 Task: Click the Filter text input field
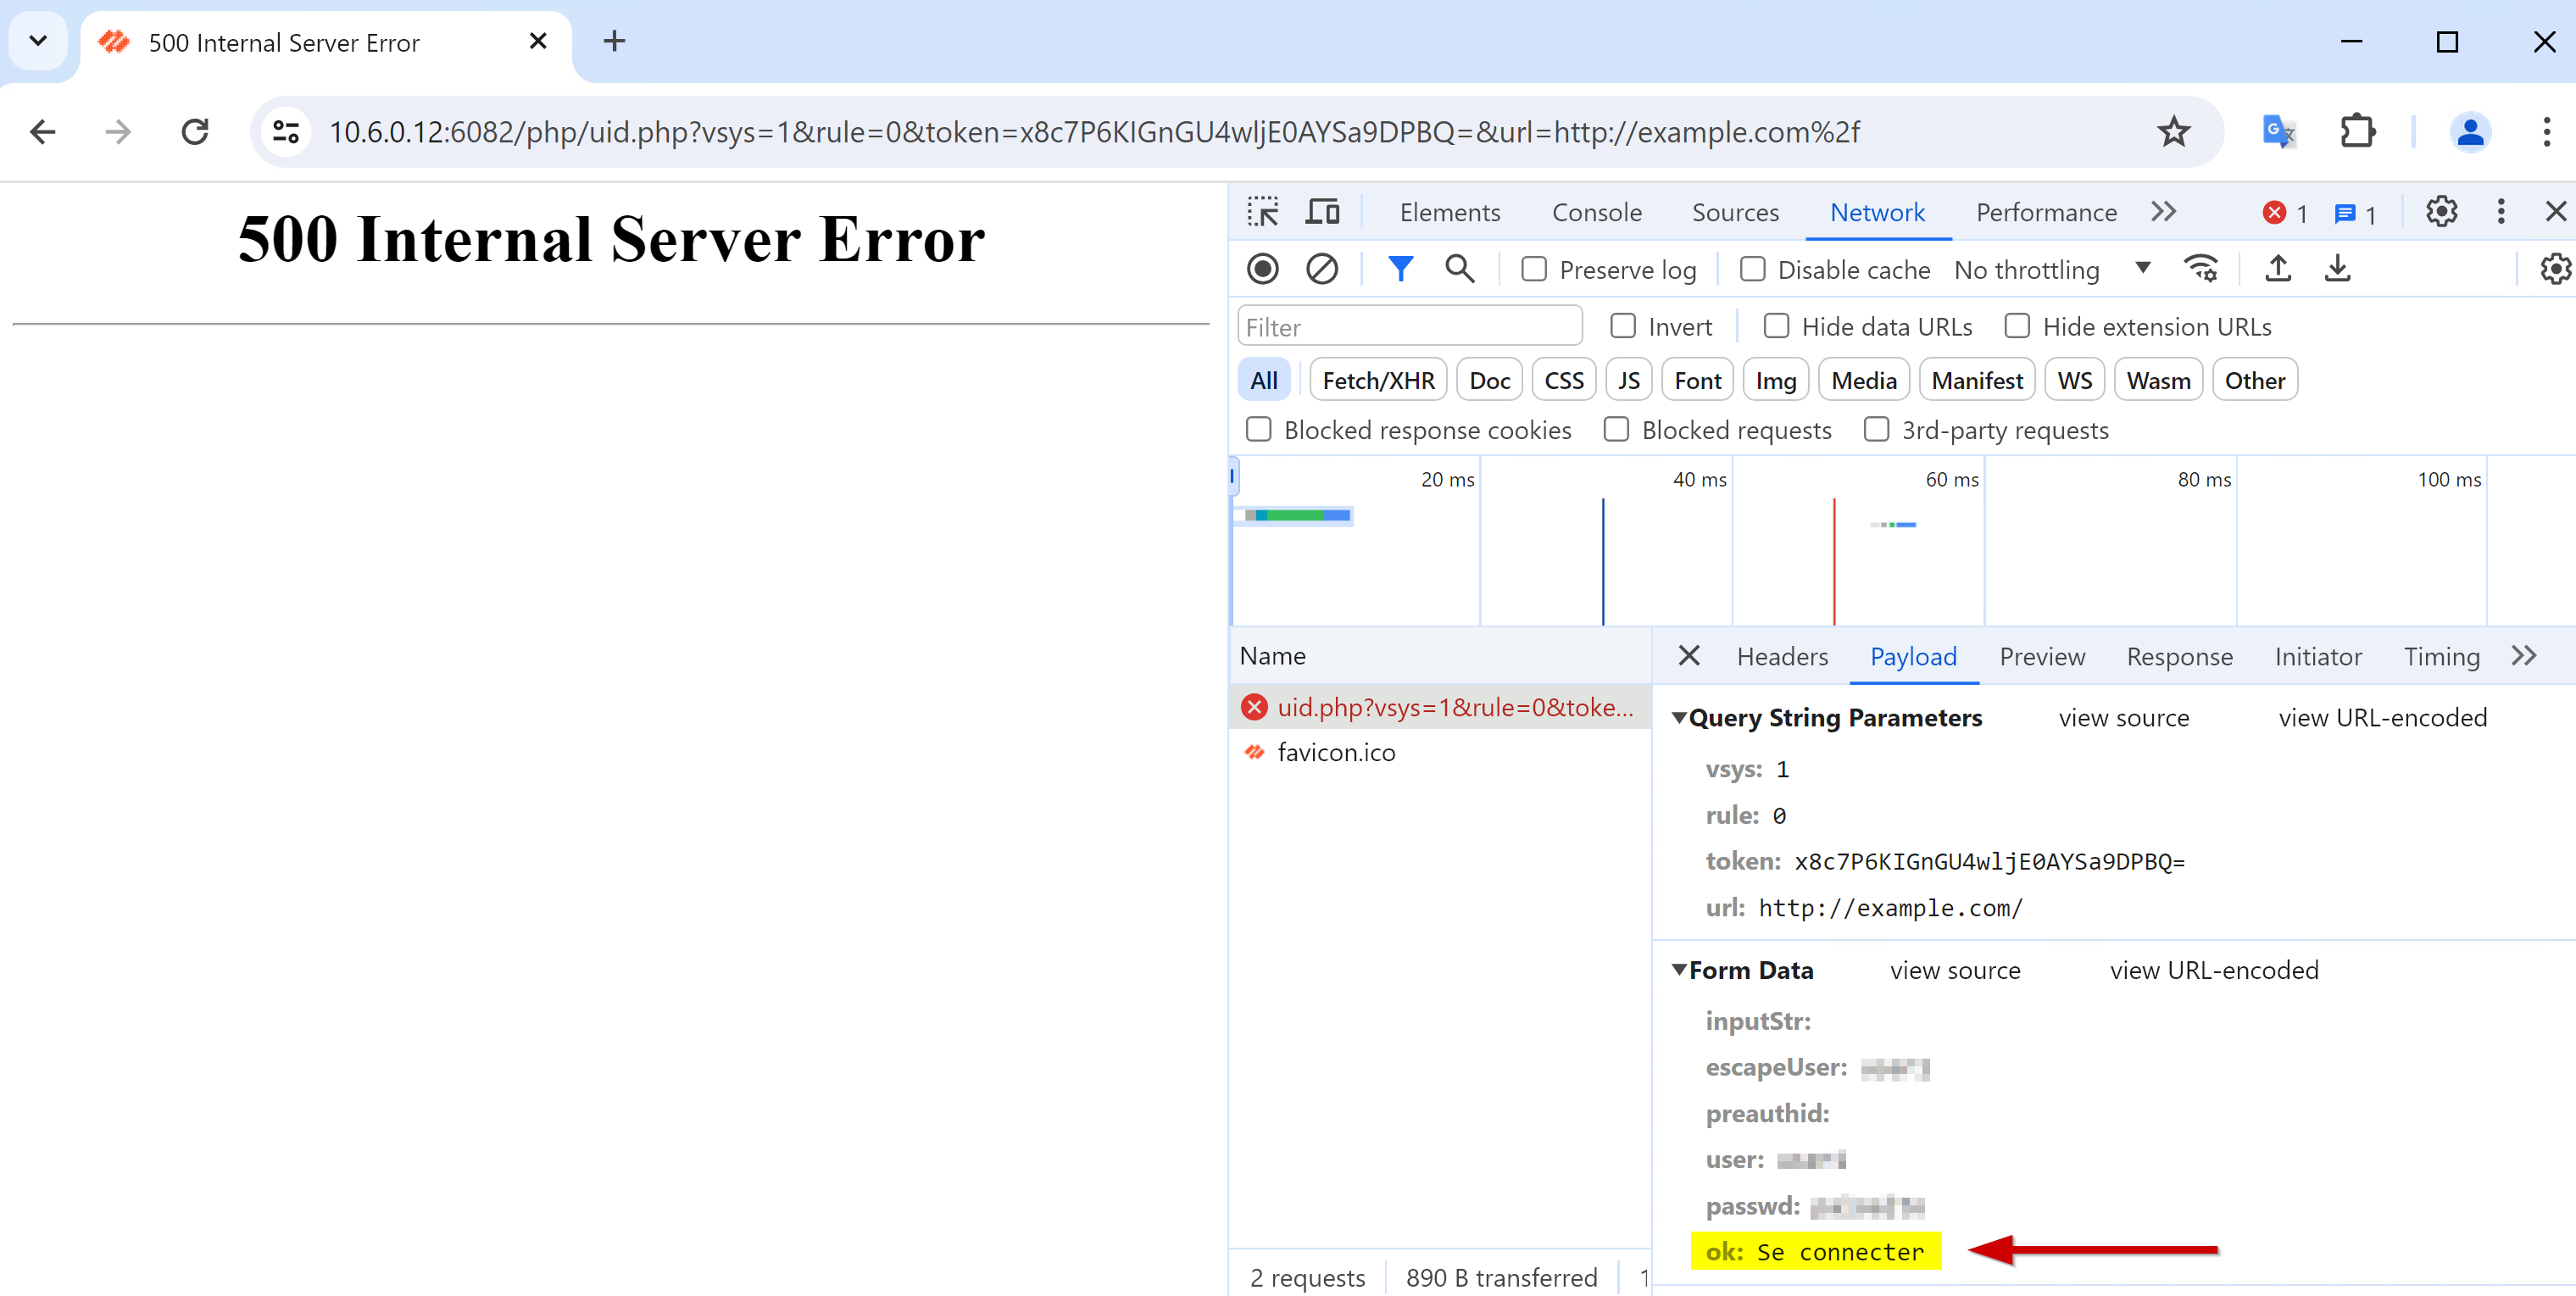pyautogui.click(x=1408, y=327)
